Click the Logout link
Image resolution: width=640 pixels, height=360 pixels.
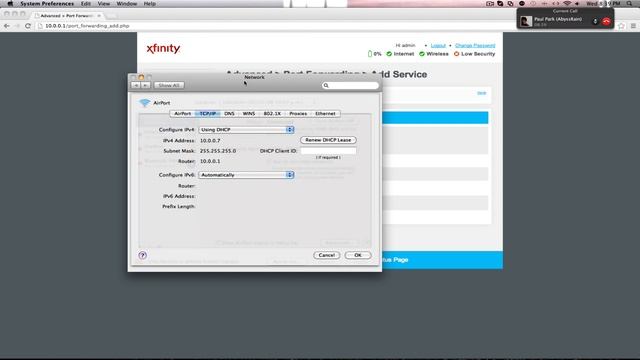[438, 45]
